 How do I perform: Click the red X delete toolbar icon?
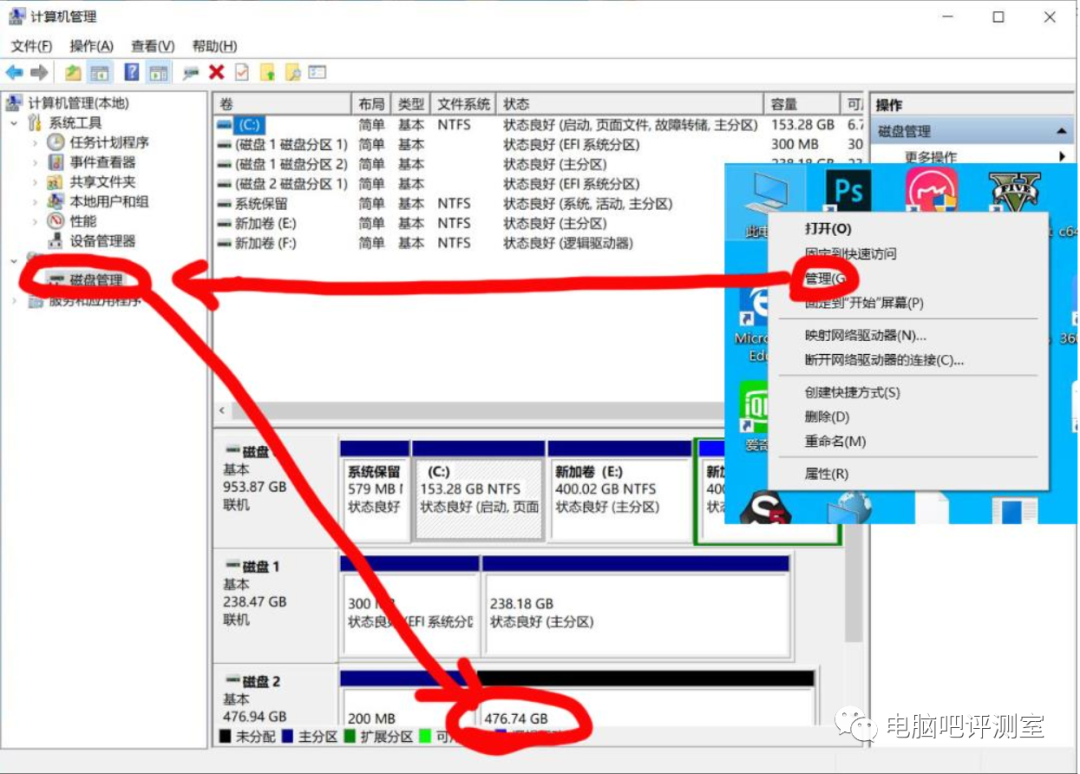pos(216,72)
